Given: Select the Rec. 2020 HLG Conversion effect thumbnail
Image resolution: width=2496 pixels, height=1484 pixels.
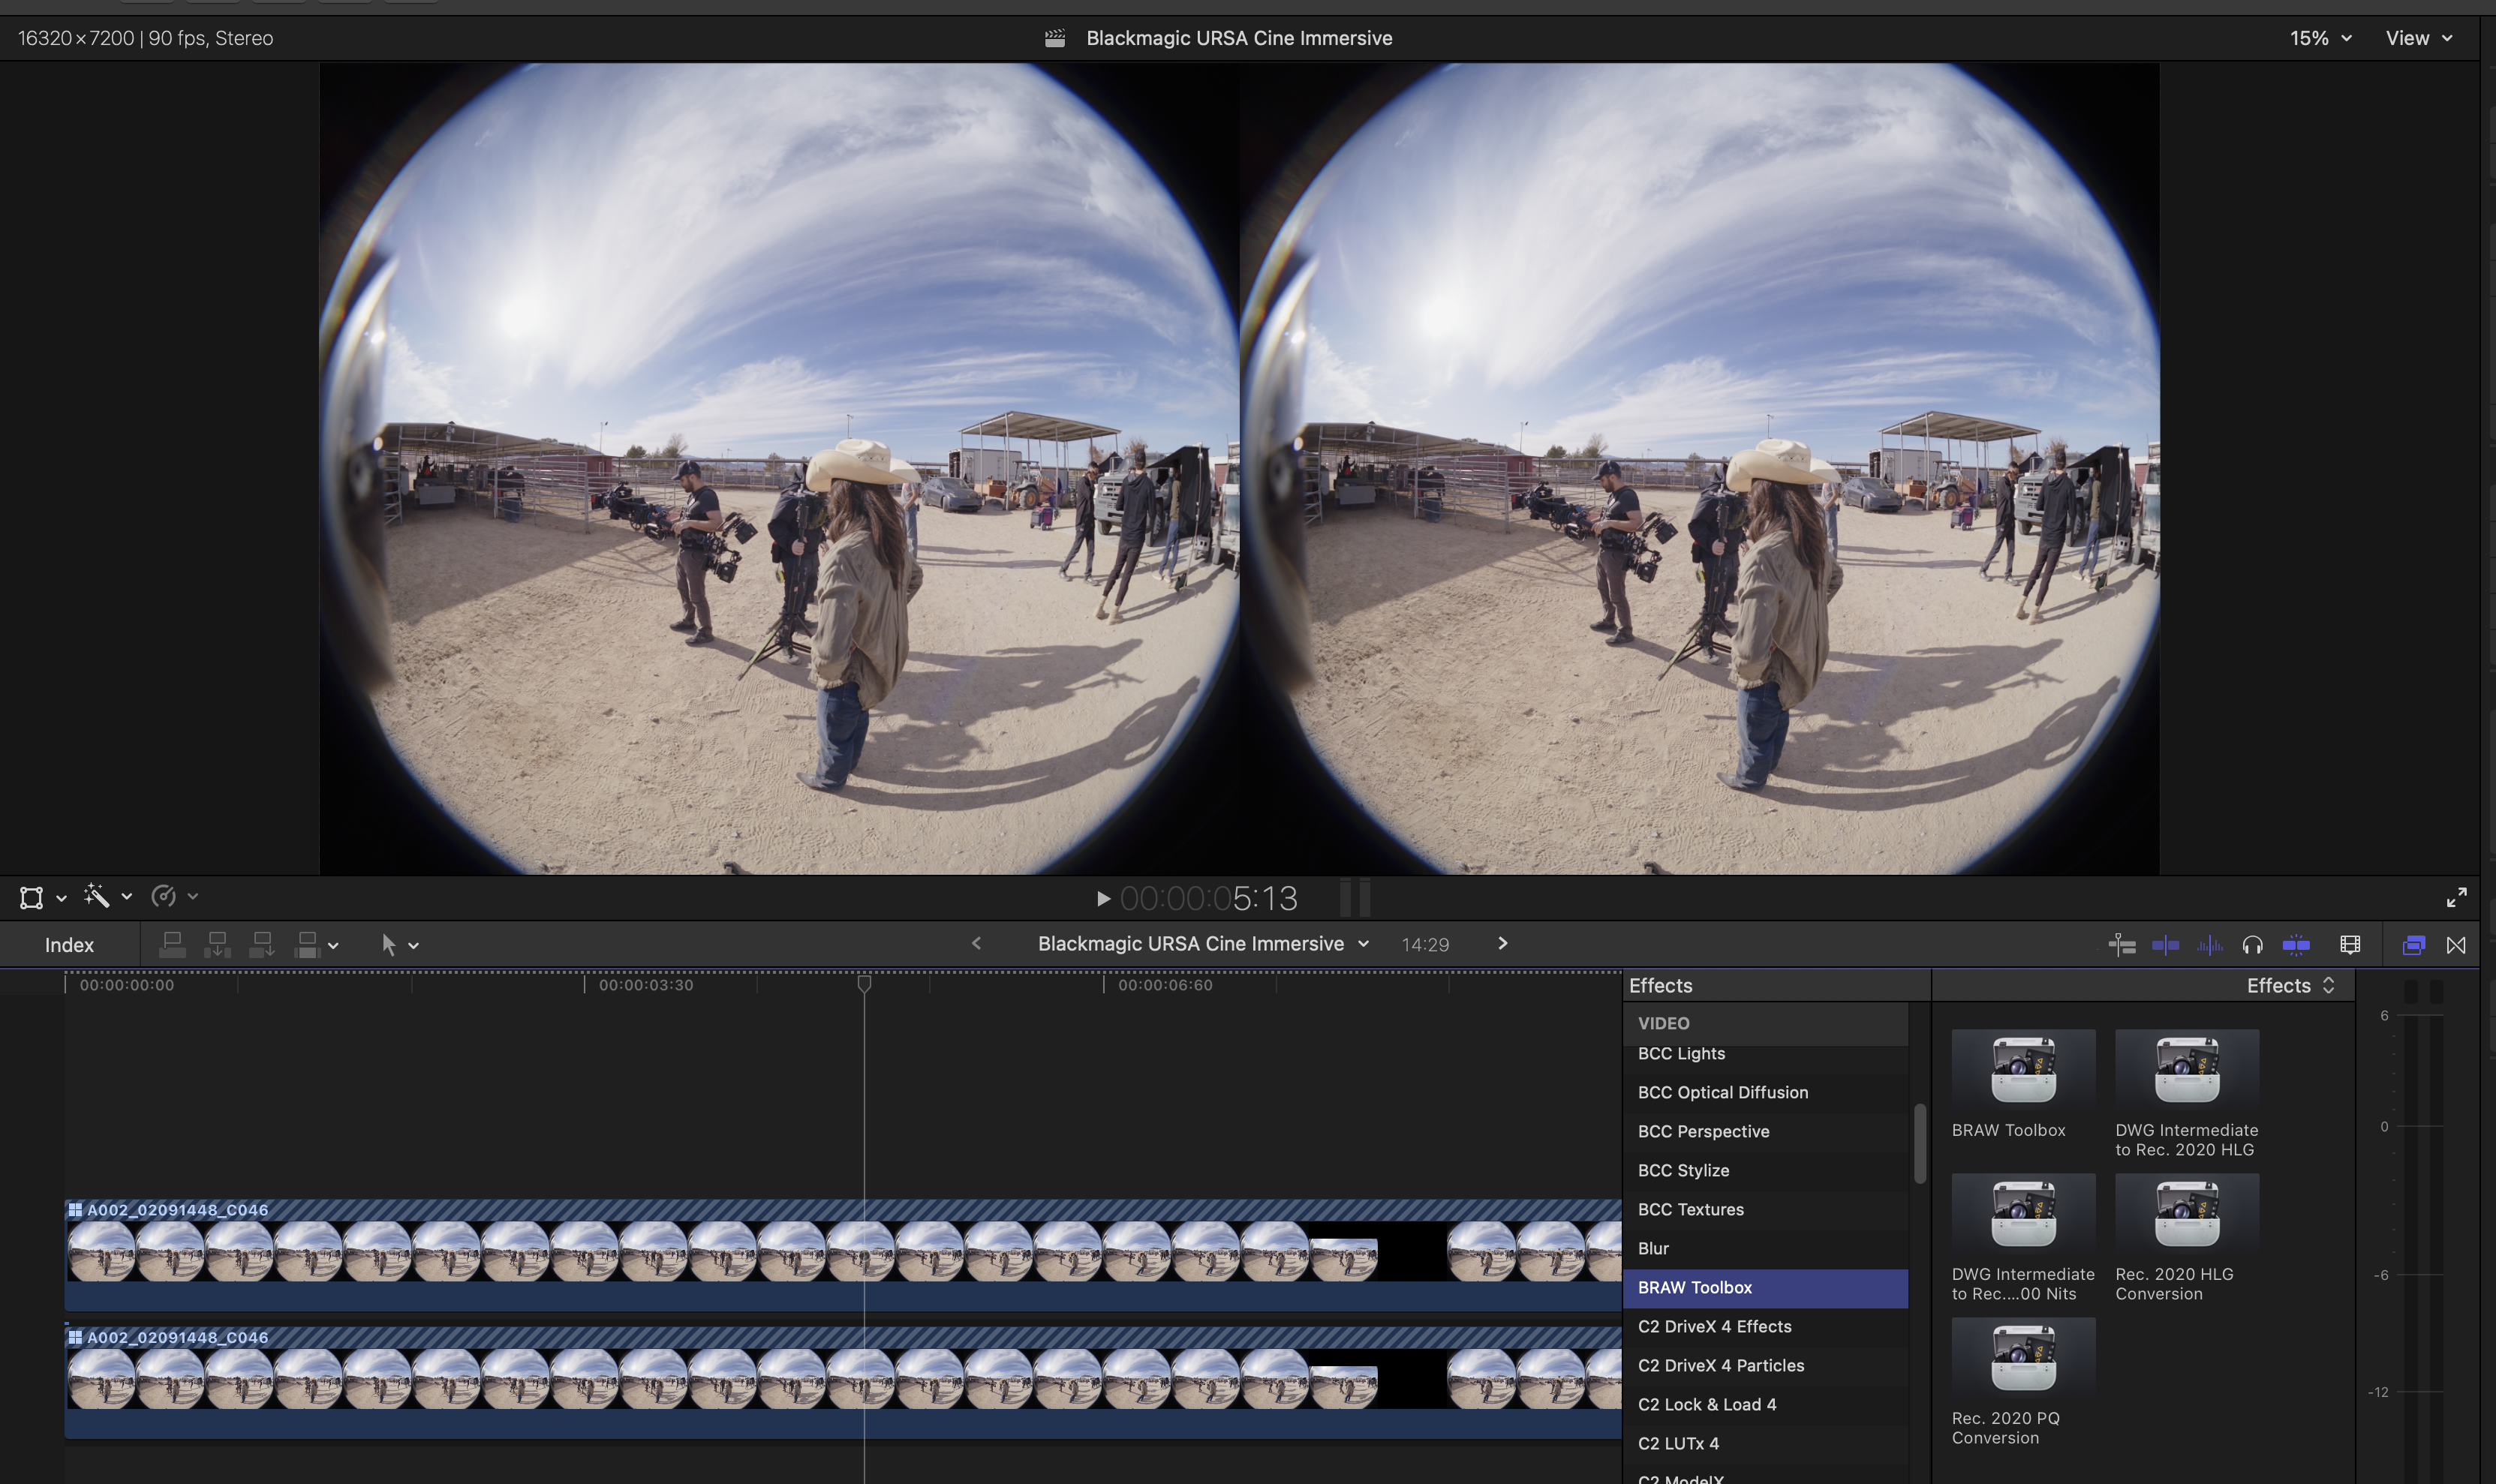Looking at the screenshot, I should point(2186,1215).
